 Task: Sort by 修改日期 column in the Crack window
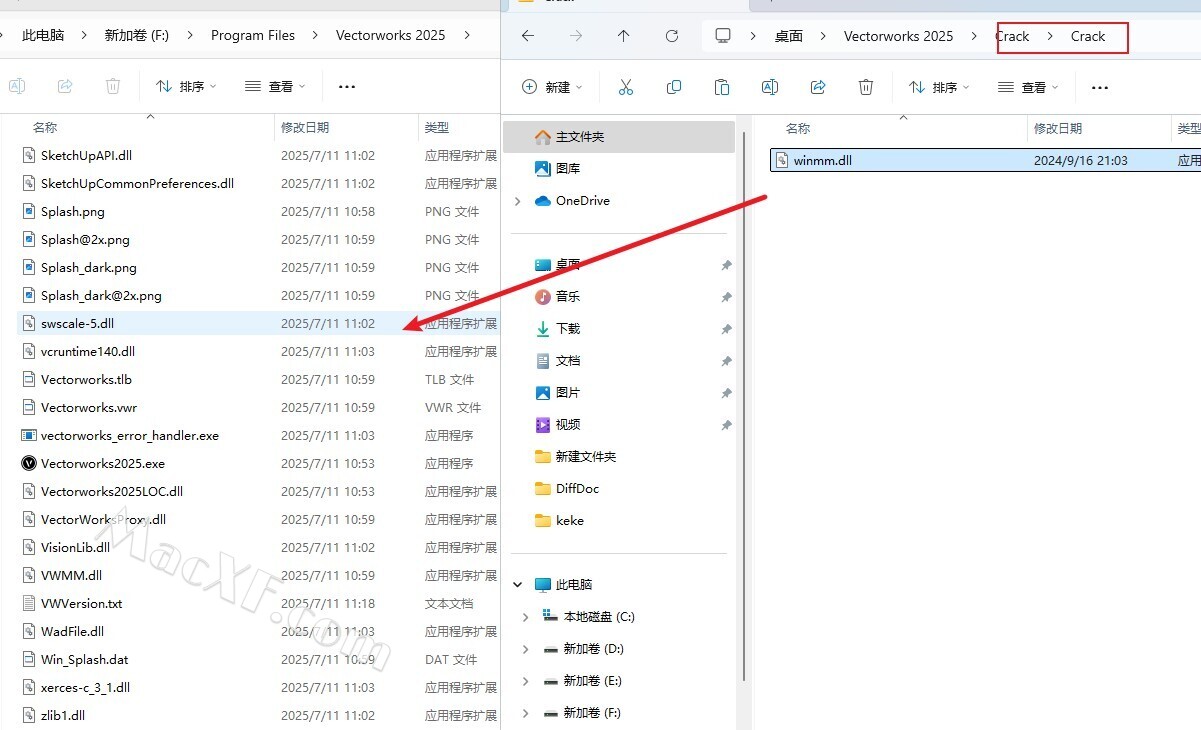pyautogui.click(x=1059, y=129)
